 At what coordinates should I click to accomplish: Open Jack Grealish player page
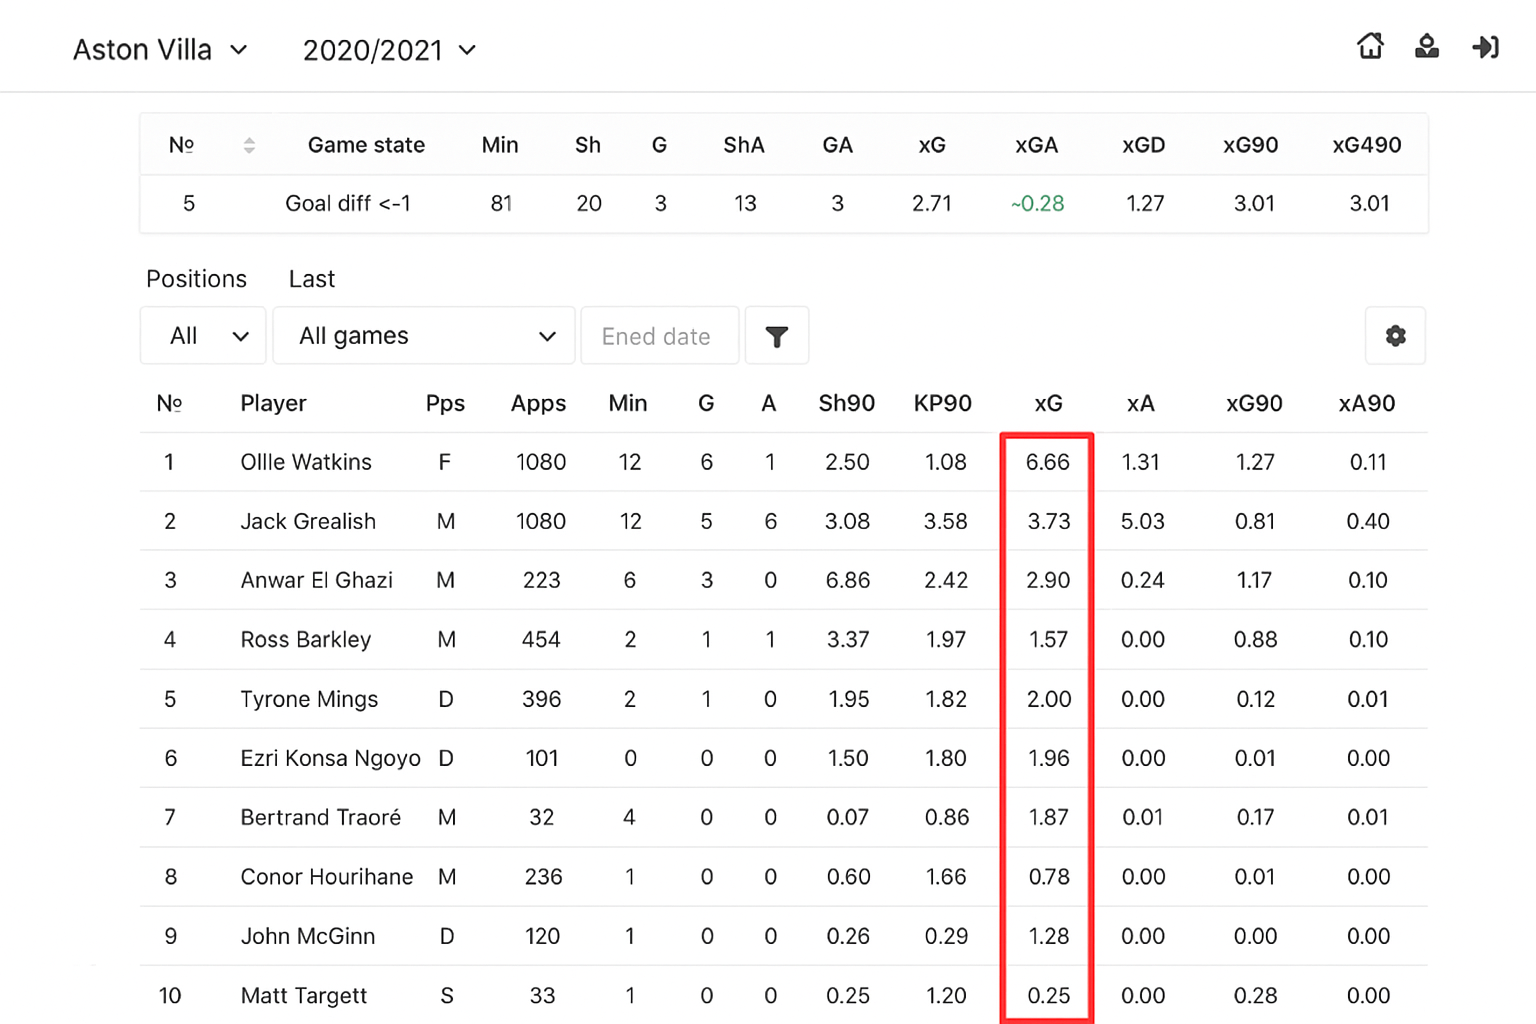pos(308,521)
